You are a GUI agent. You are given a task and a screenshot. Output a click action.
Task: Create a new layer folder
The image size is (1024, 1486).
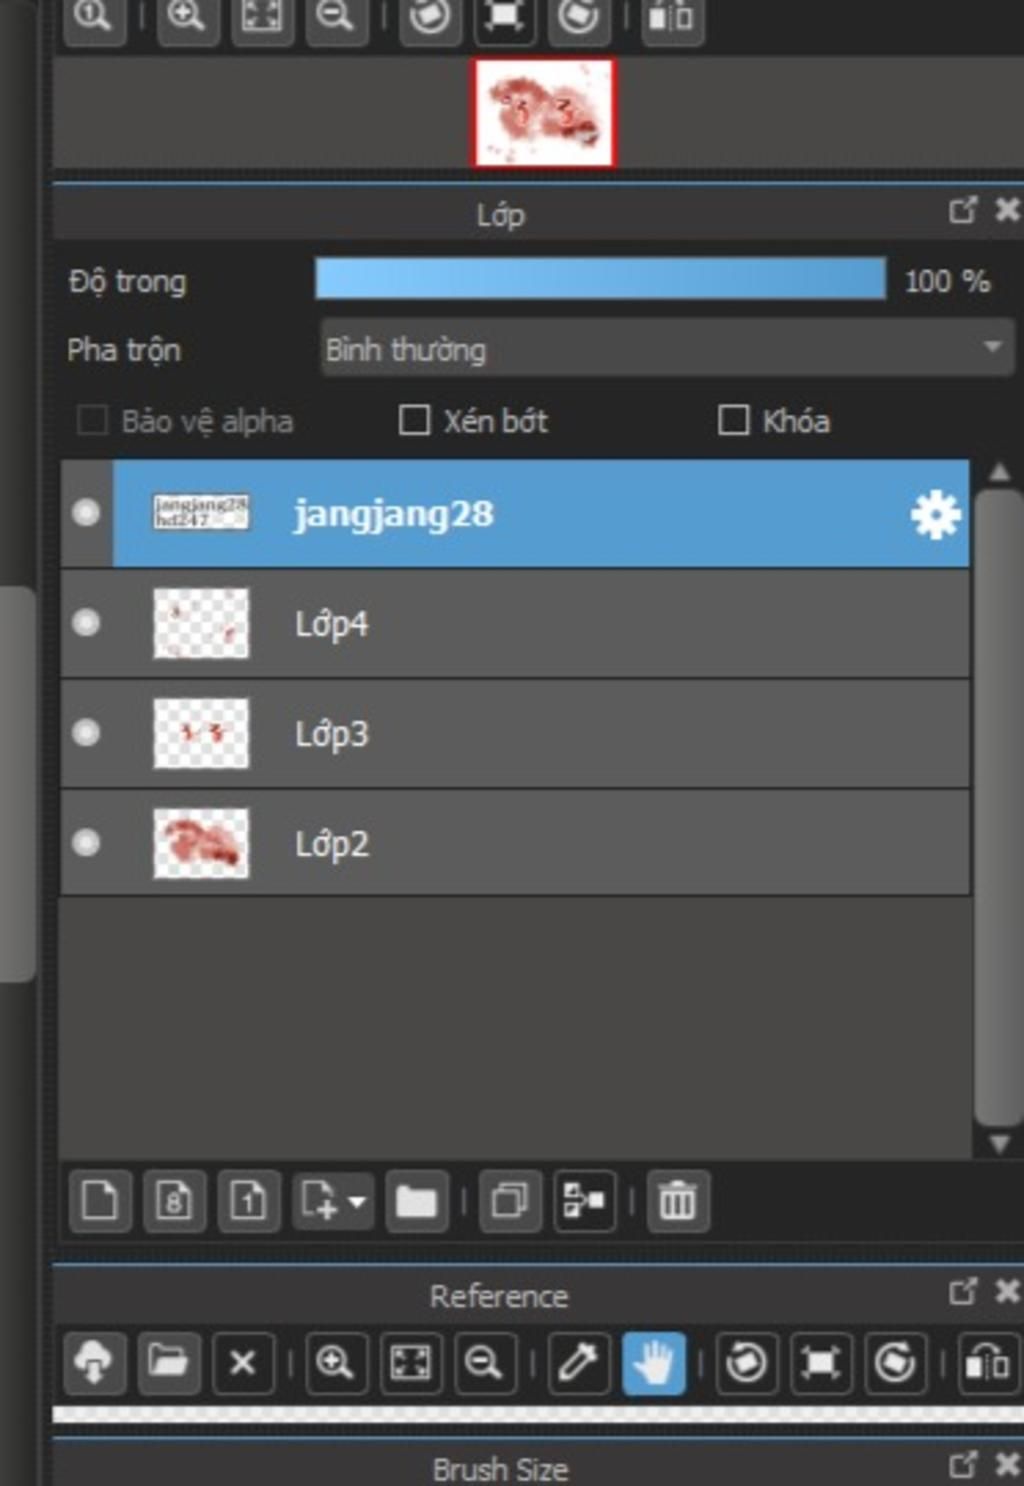tap(416, 1200)
